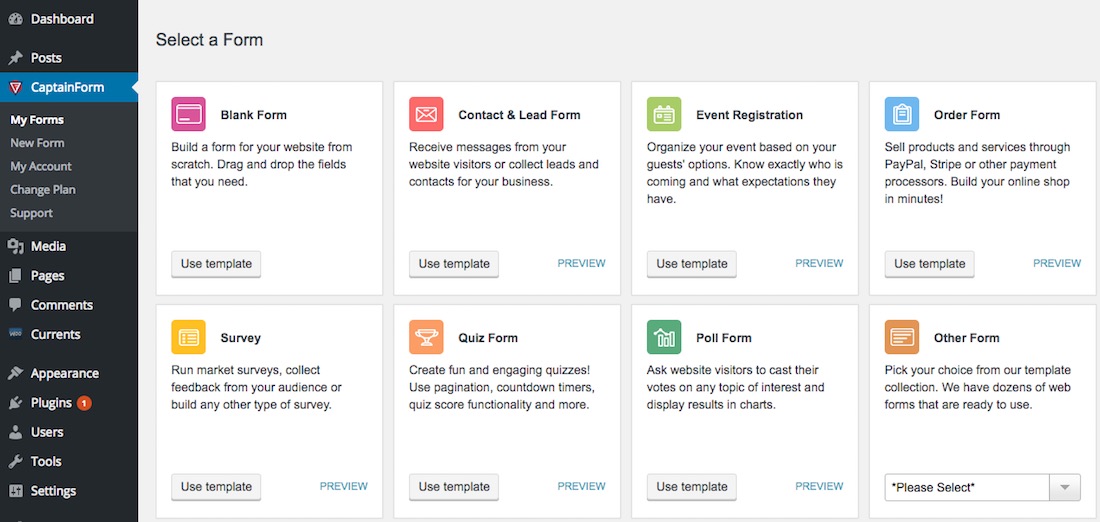Open My Account submenu item
Screen dimensions: 1100x522
tap(41, 166)
